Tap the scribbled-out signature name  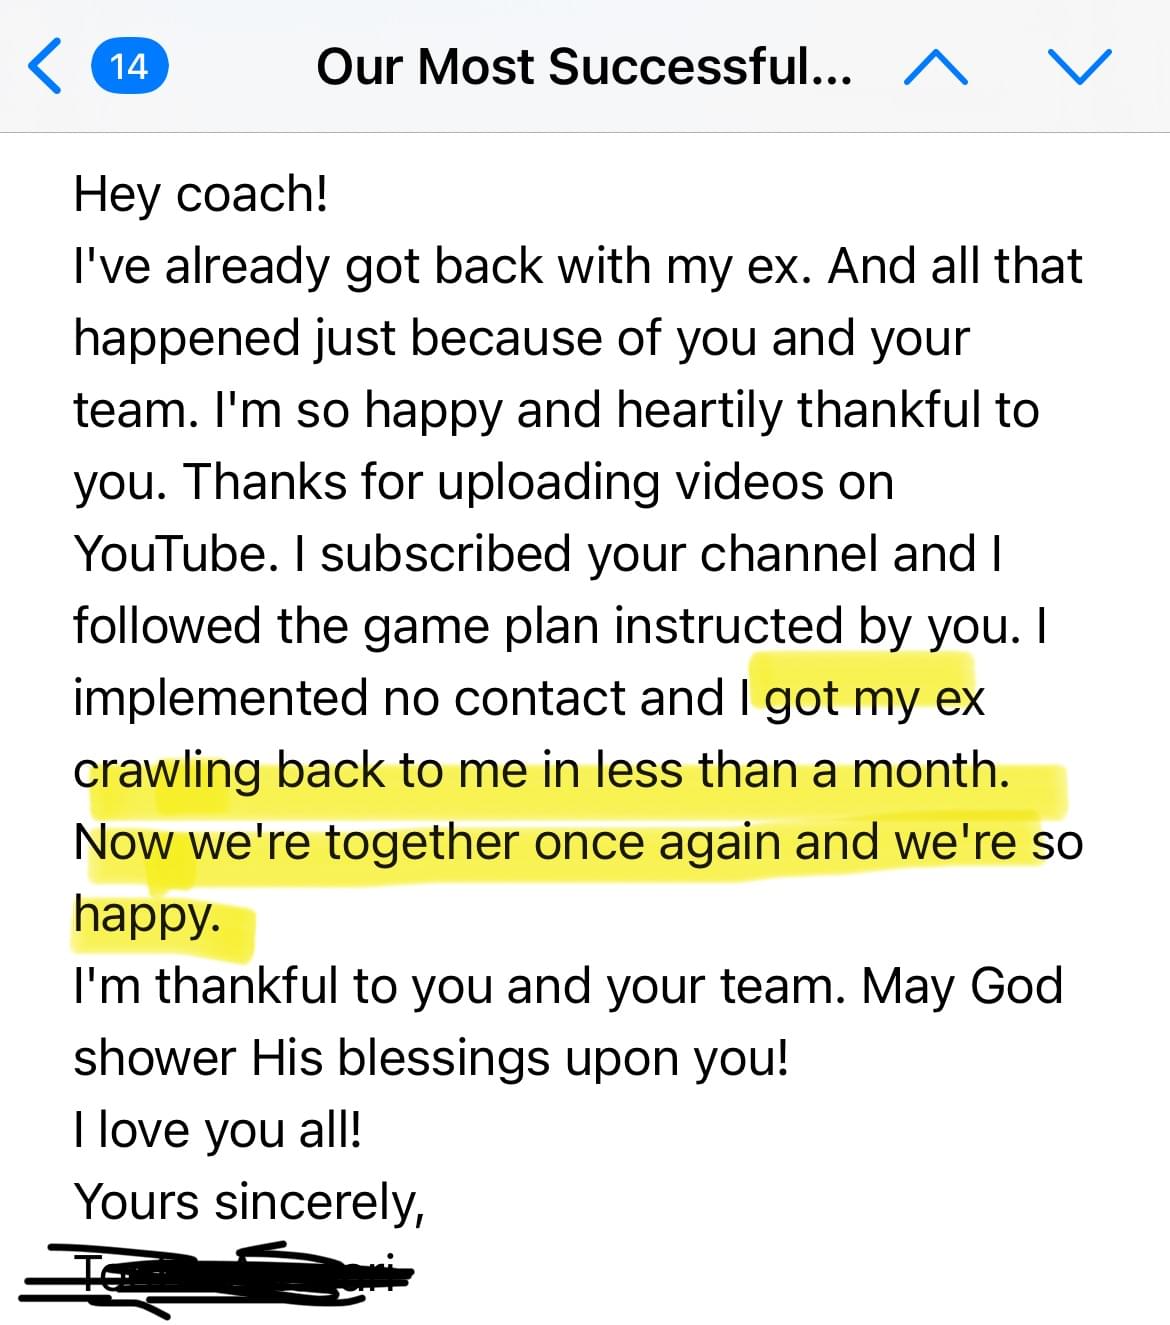click(x=215, y=1277)
